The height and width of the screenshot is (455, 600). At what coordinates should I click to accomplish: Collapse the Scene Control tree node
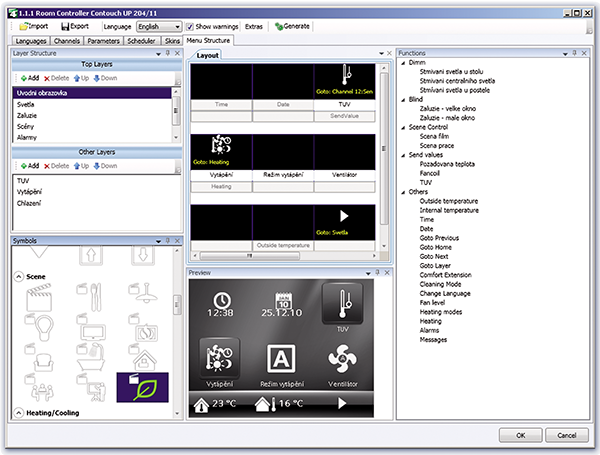click(403, 127)
